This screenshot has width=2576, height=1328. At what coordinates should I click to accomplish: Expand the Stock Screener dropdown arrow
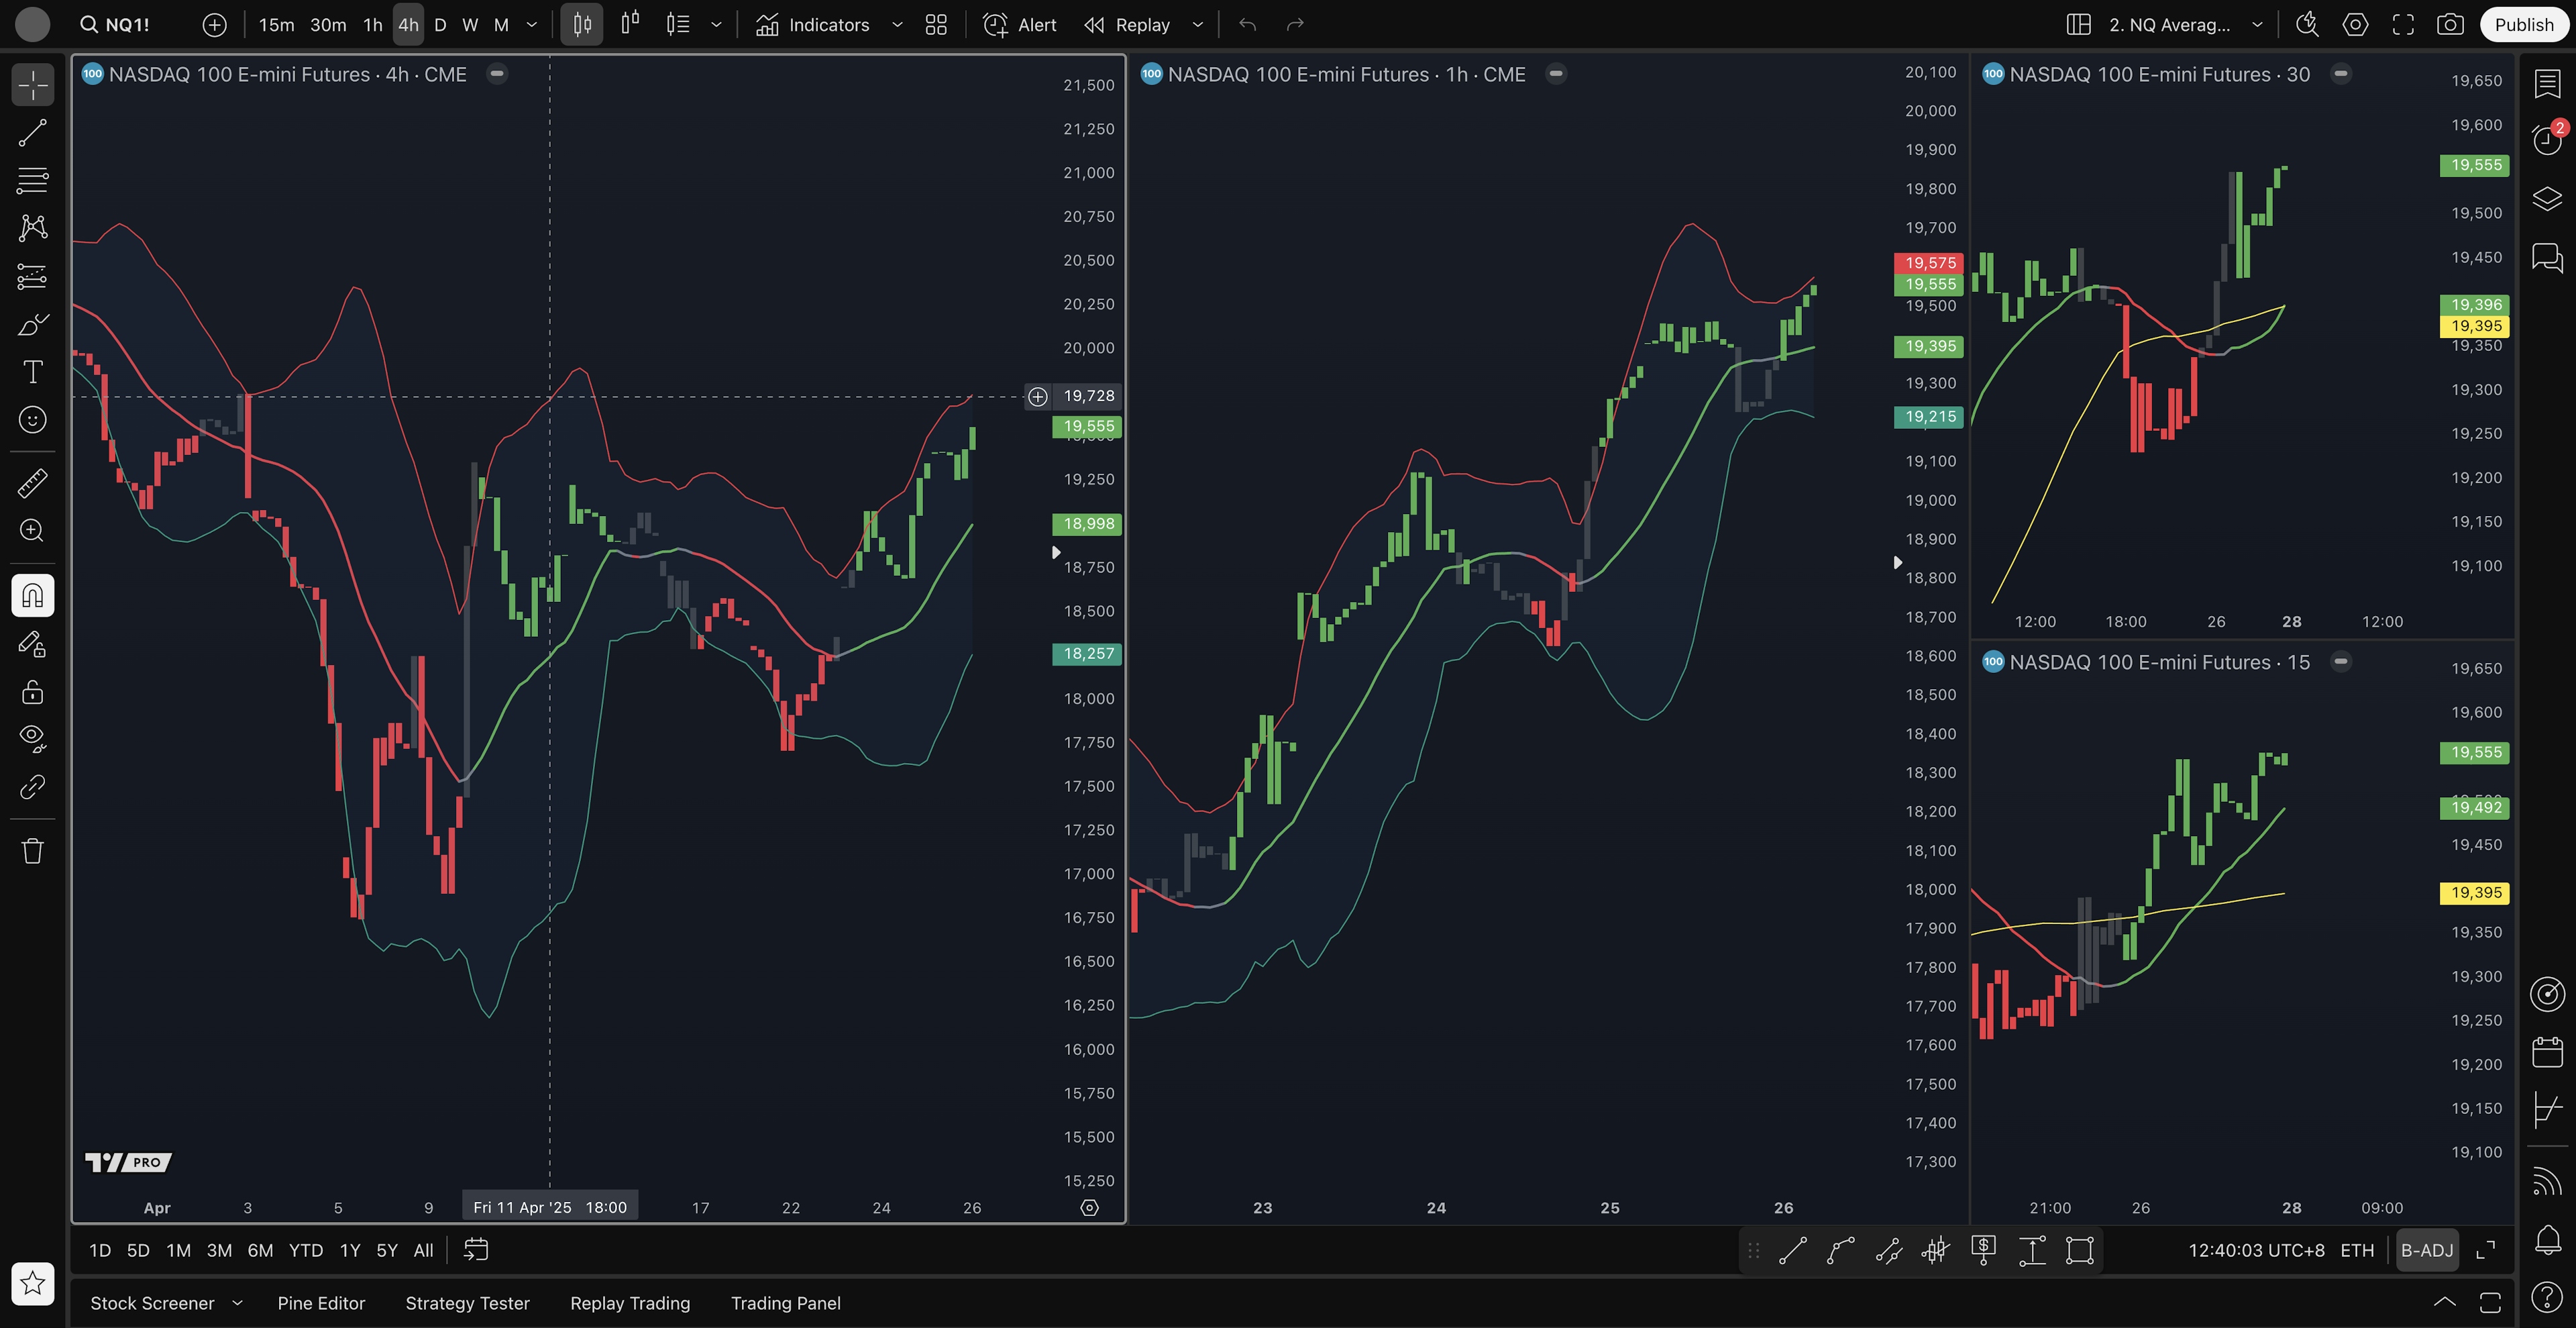(x=237, y=1303)
